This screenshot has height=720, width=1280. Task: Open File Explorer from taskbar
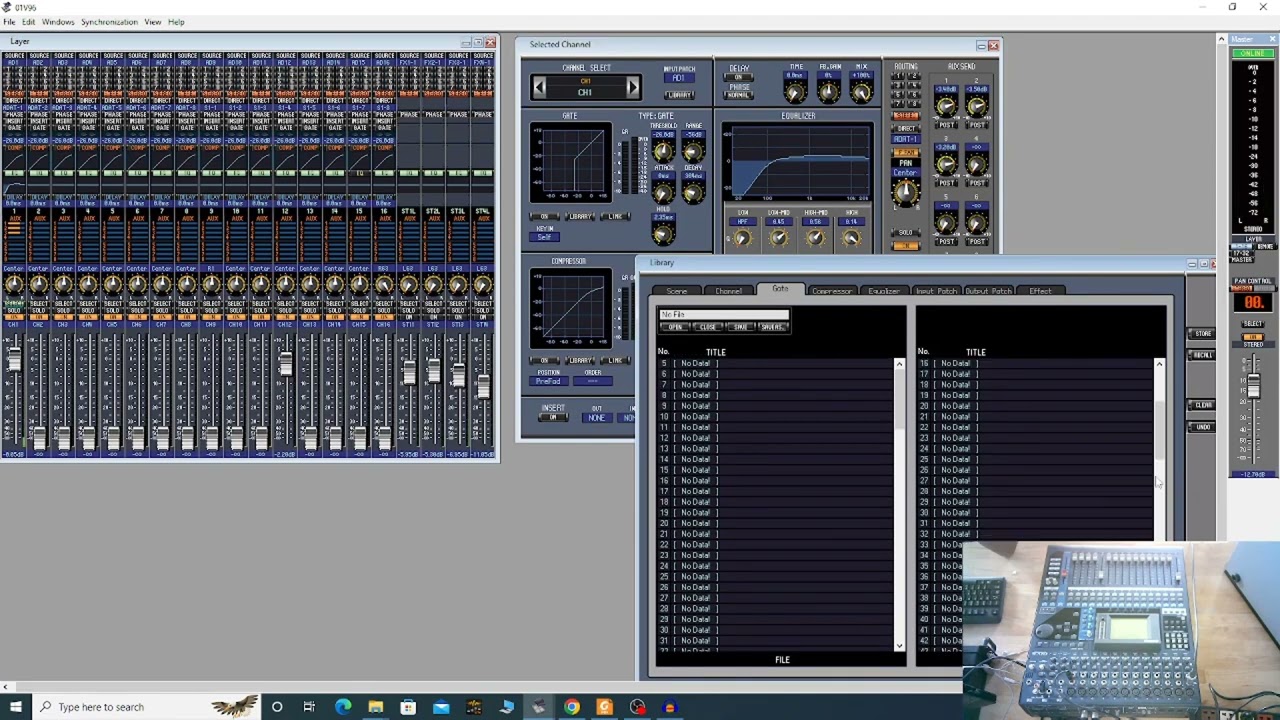click(x=375, y=707)
